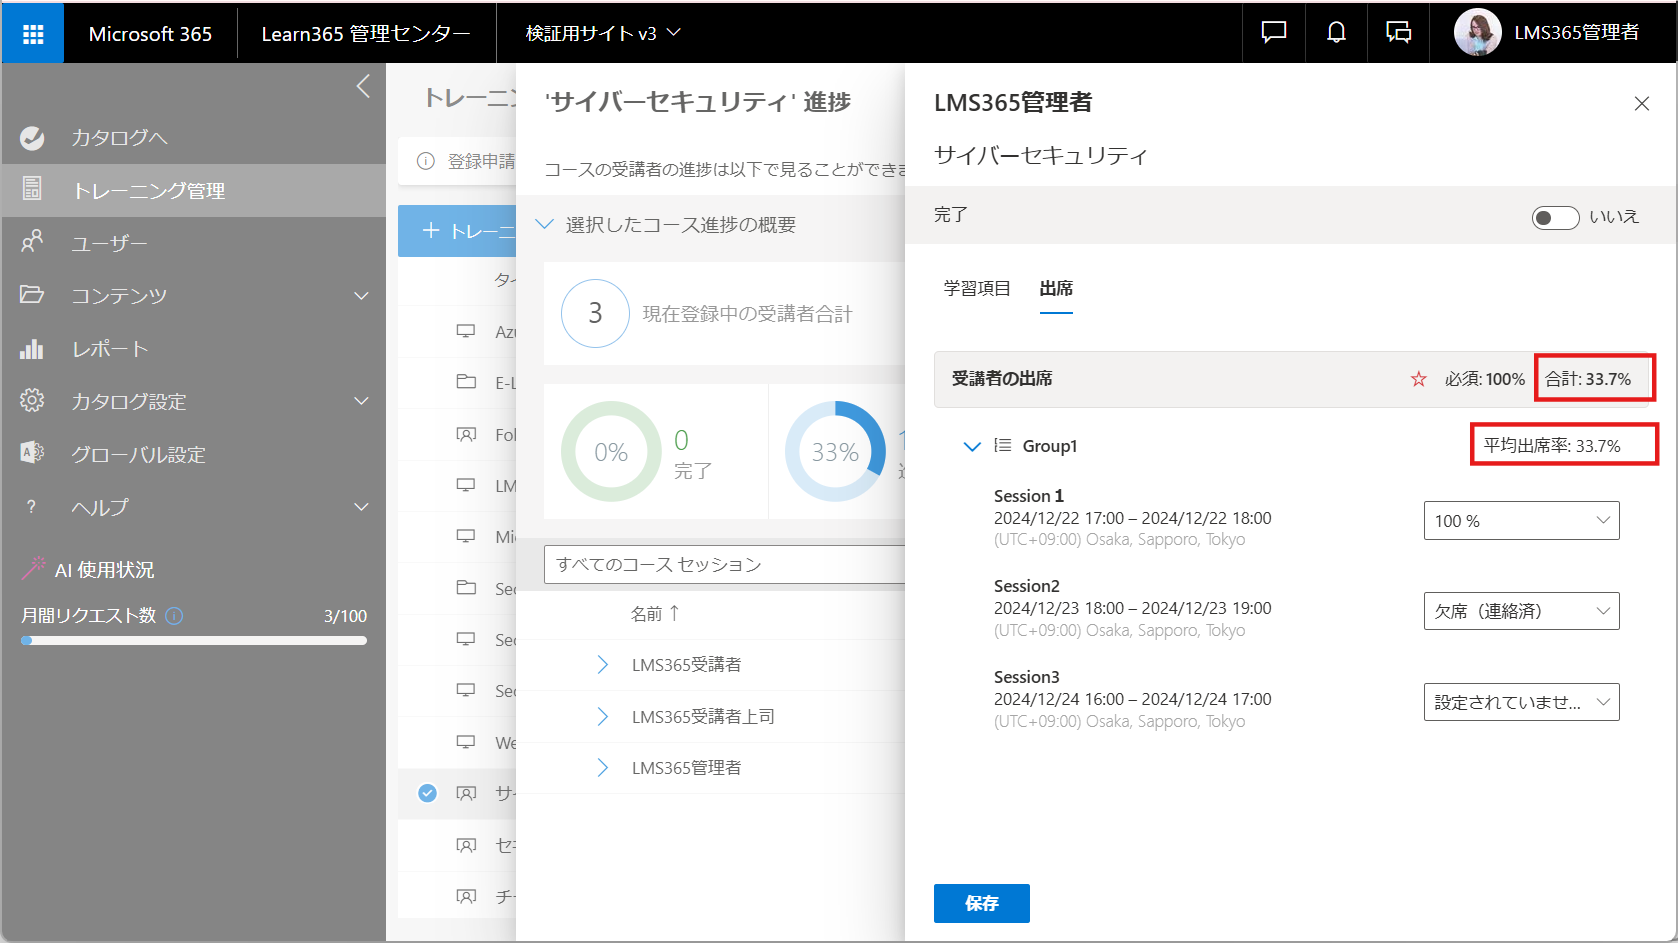This screenshot has height=943, width=1678.
Task: Click the Microsoft 365 header link
Action: pyautogui.click(x=150, y=34)
